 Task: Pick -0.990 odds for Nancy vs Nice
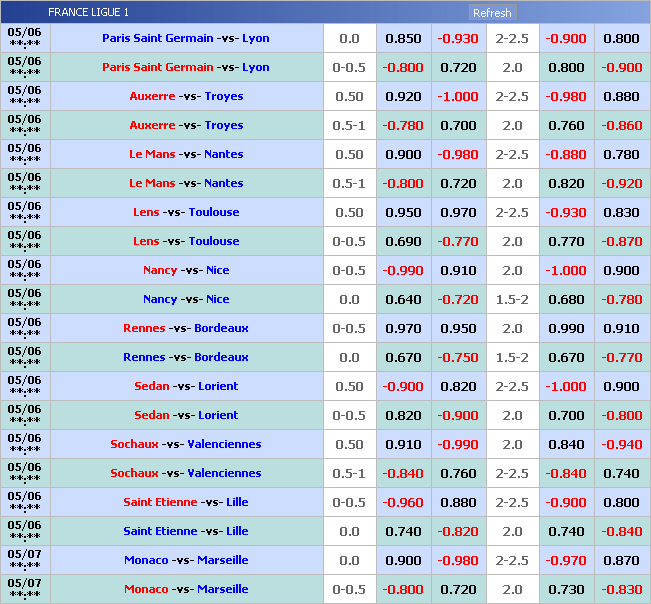(403, 271)
